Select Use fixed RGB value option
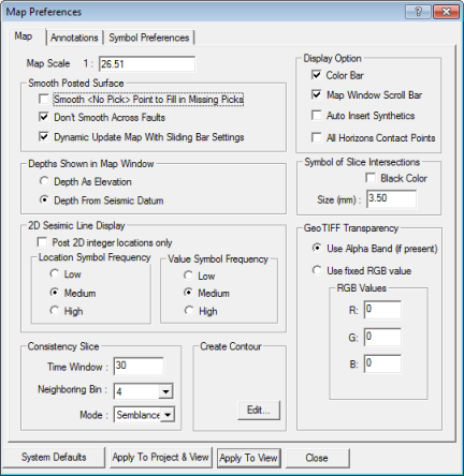The width and height of the screenshot is (464, 476). (x=316, y=270)
